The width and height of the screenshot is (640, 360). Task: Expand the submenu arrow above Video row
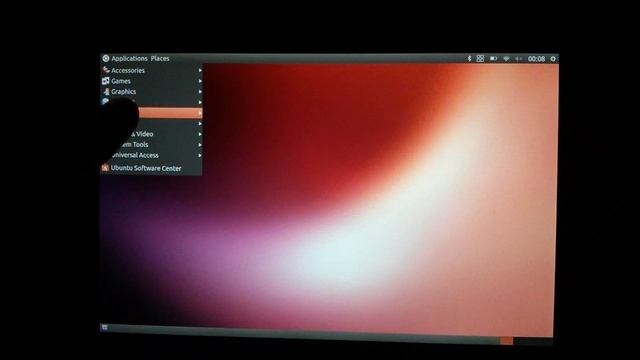(x=200, y=123)
